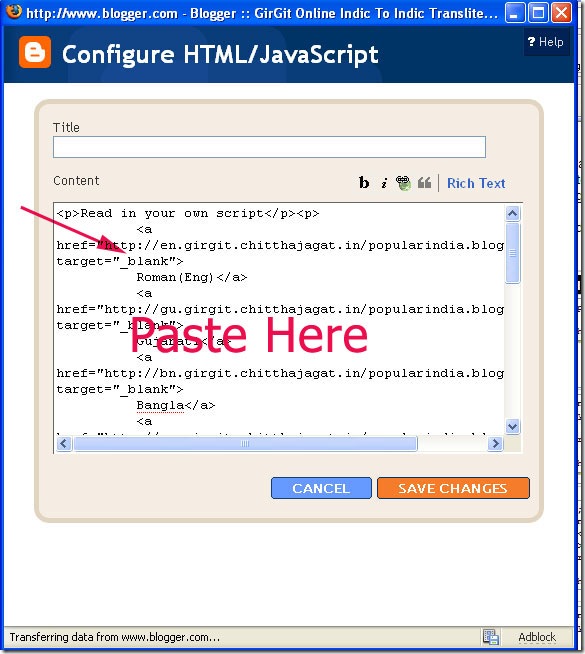Switch to Rich Text editing mode
Image resolution: width=585 pixels, height=654 pixels.
coord(476,183)
